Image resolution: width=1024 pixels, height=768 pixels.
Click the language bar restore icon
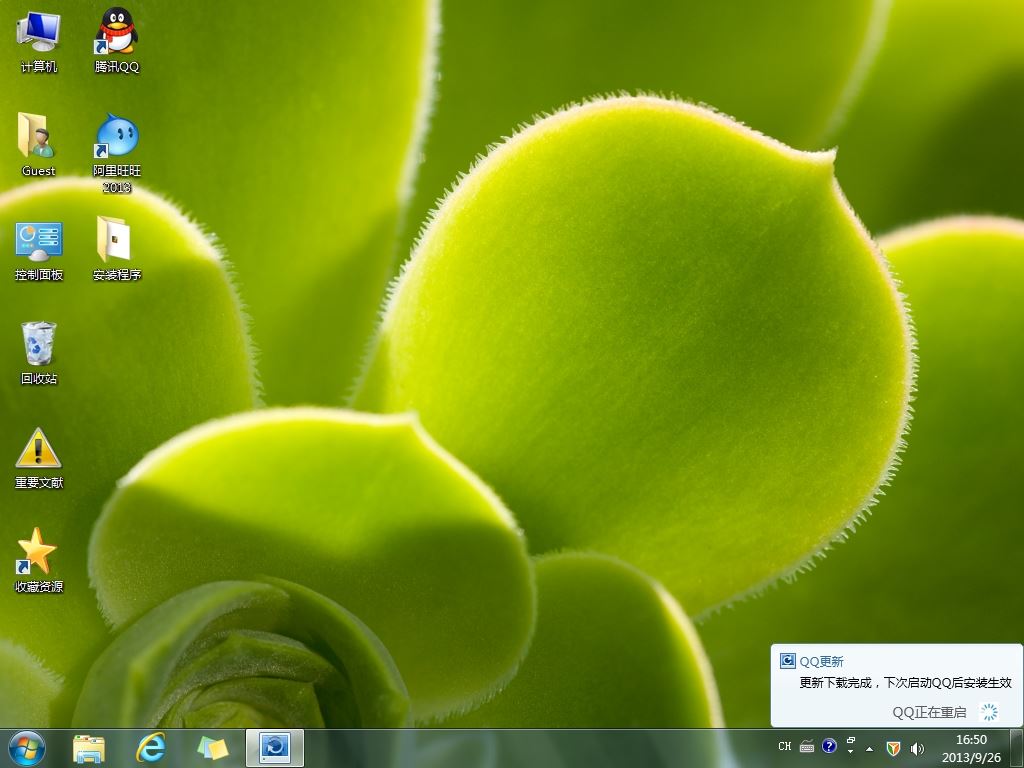tap(851, 741)
